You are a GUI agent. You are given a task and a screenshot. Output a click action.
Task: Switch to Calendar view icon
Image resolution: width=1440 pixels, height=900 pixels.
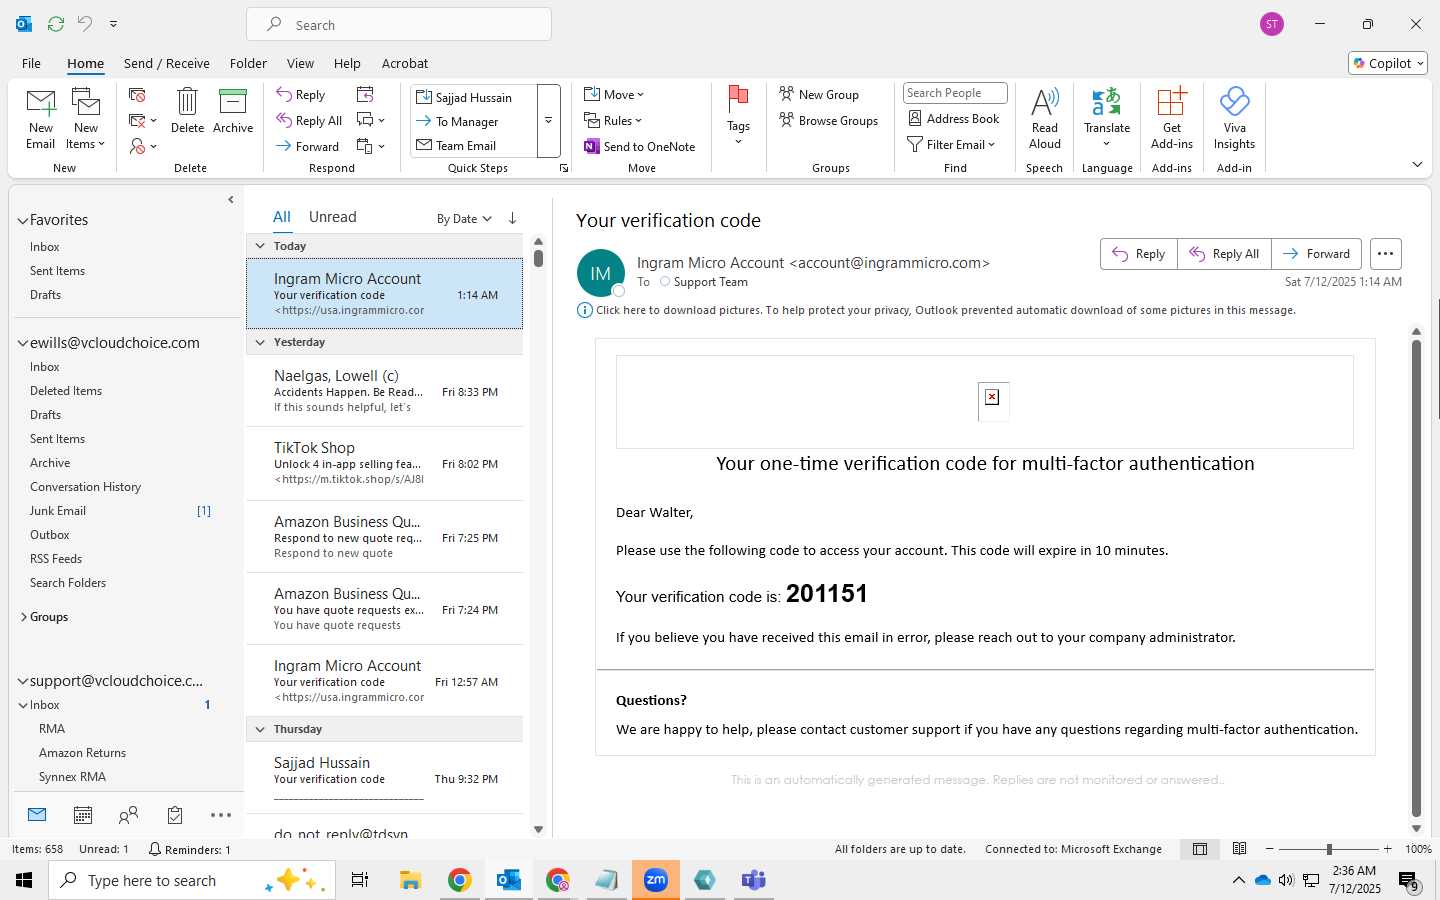point(83,816)
